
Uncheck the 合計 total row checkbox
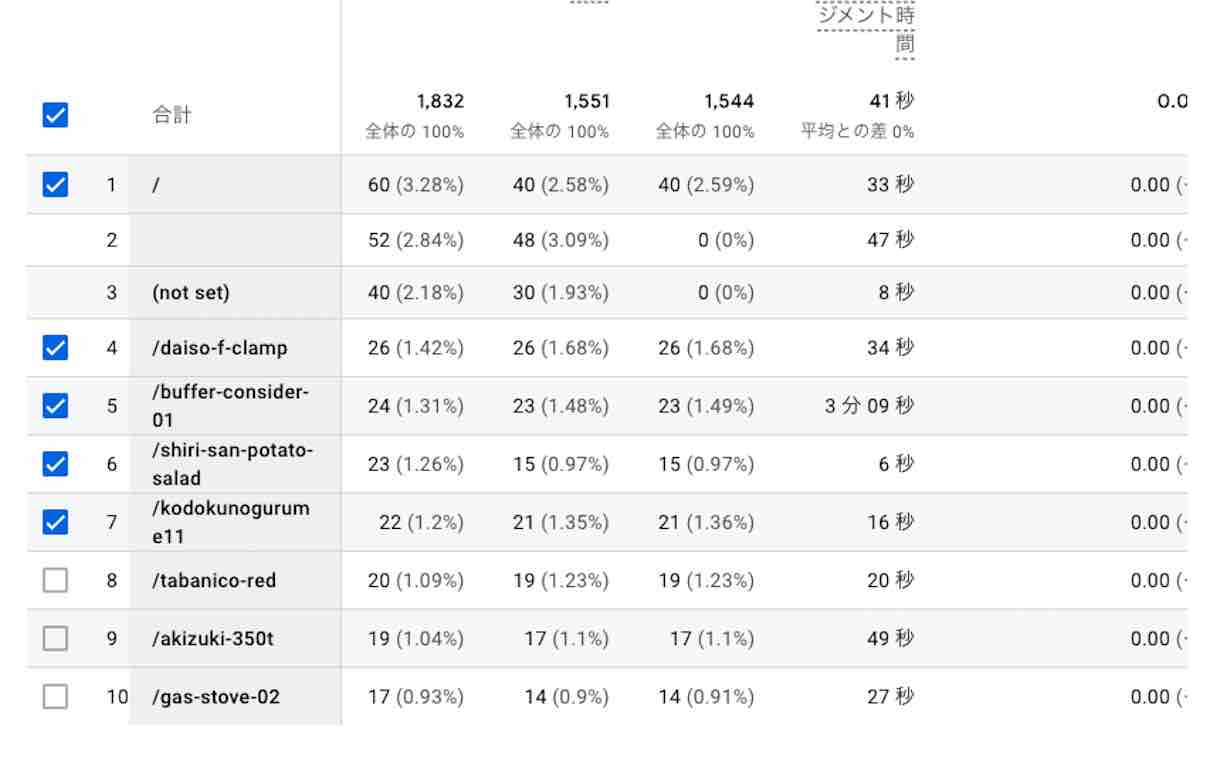tap(55, 115)
